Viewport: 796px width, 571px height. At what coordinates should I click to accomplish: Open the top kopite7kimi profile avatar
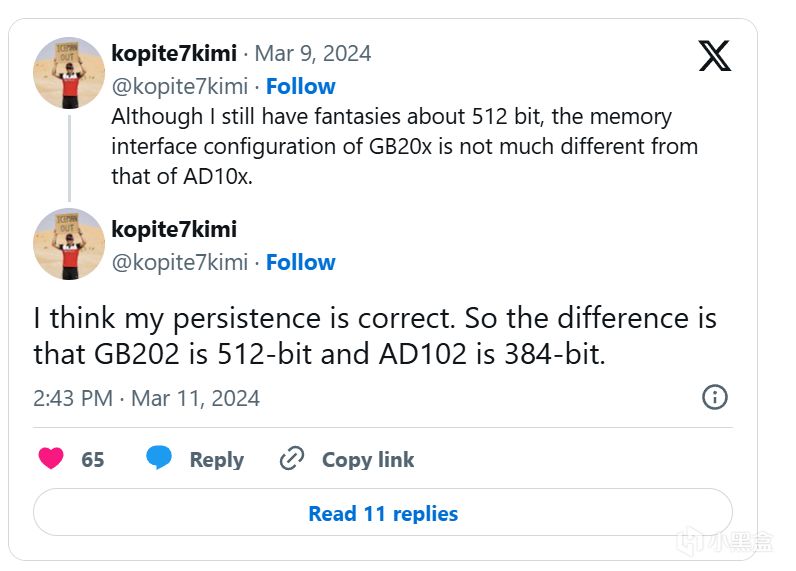pyautogui.click(x=69, y=73)
